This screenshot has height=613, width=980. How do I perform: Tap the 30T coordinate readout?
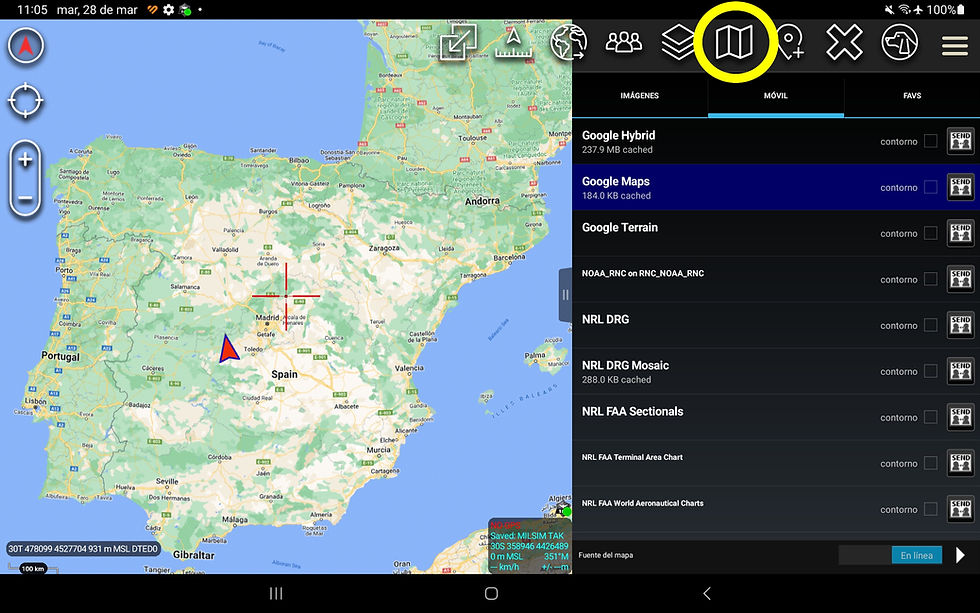click(x=82, y=549)
